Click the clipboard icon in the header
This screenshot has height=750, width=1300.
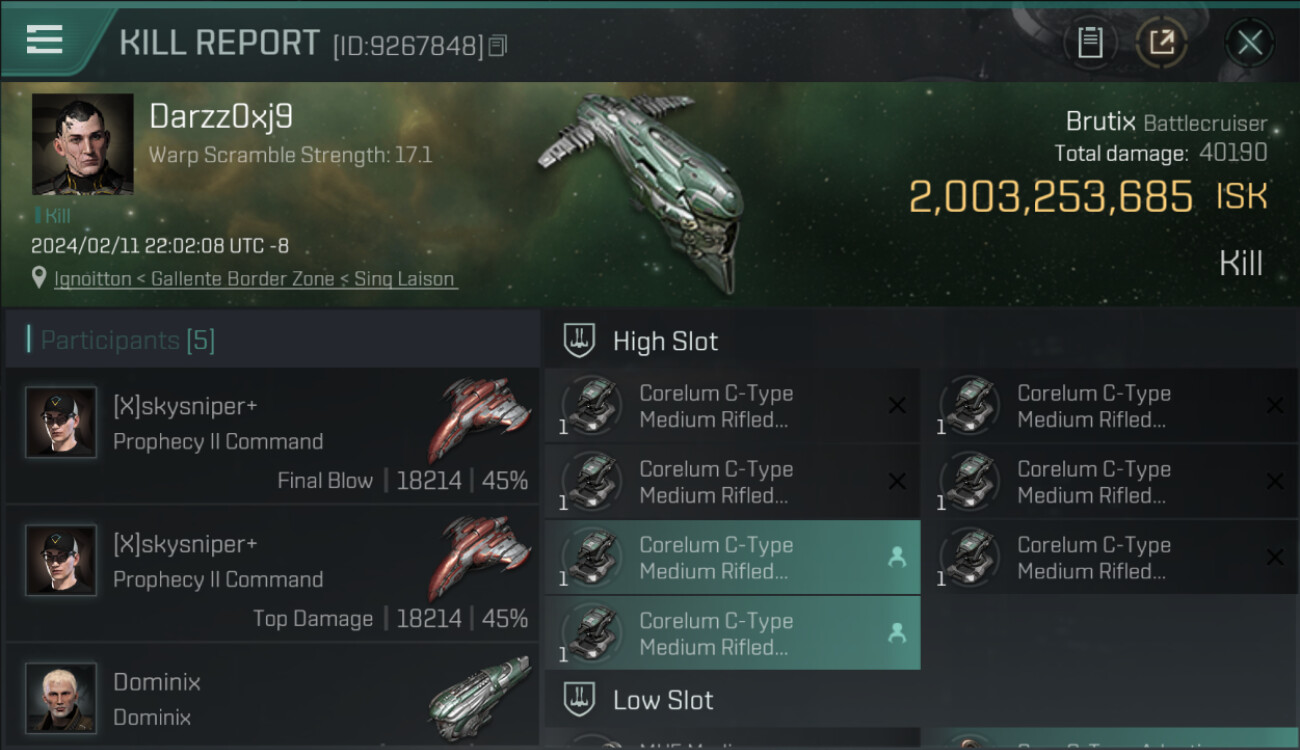1090,43
